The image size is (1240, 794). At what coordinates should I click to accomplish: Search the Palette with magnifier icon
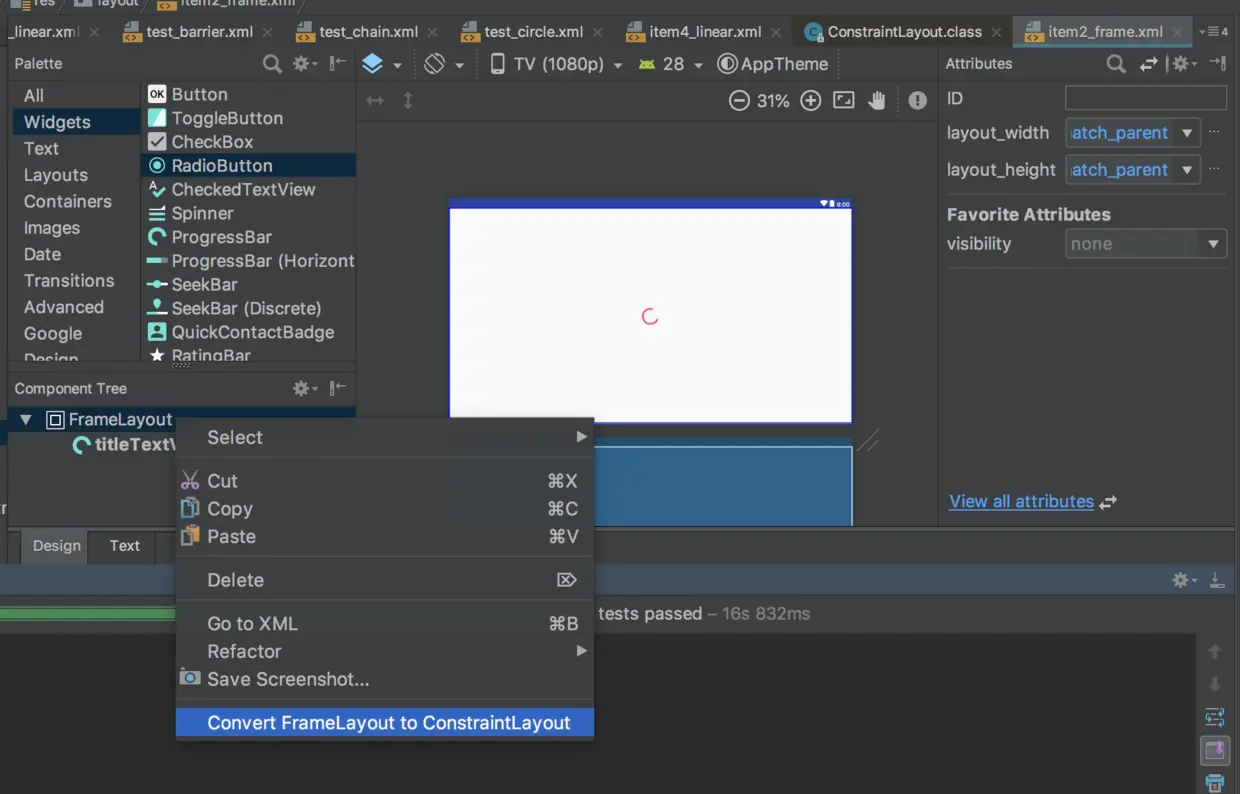[x=272, y=64]
